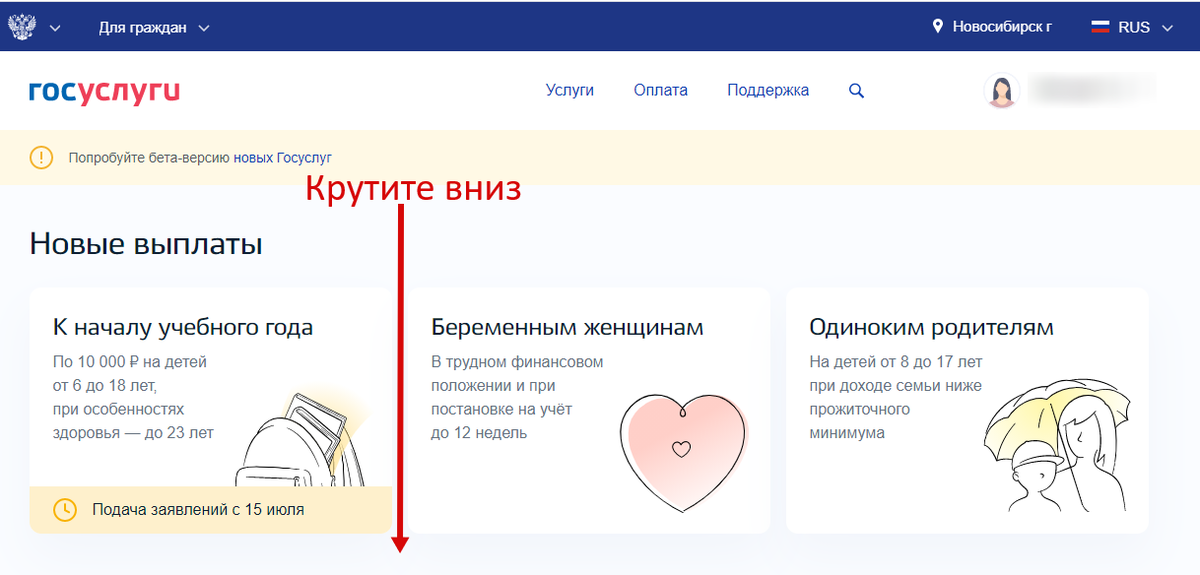Open the "Беременным женщинам" card title
Image resolution: width=1200 pixels, height=575 pixels.
[x=567, y=327]
